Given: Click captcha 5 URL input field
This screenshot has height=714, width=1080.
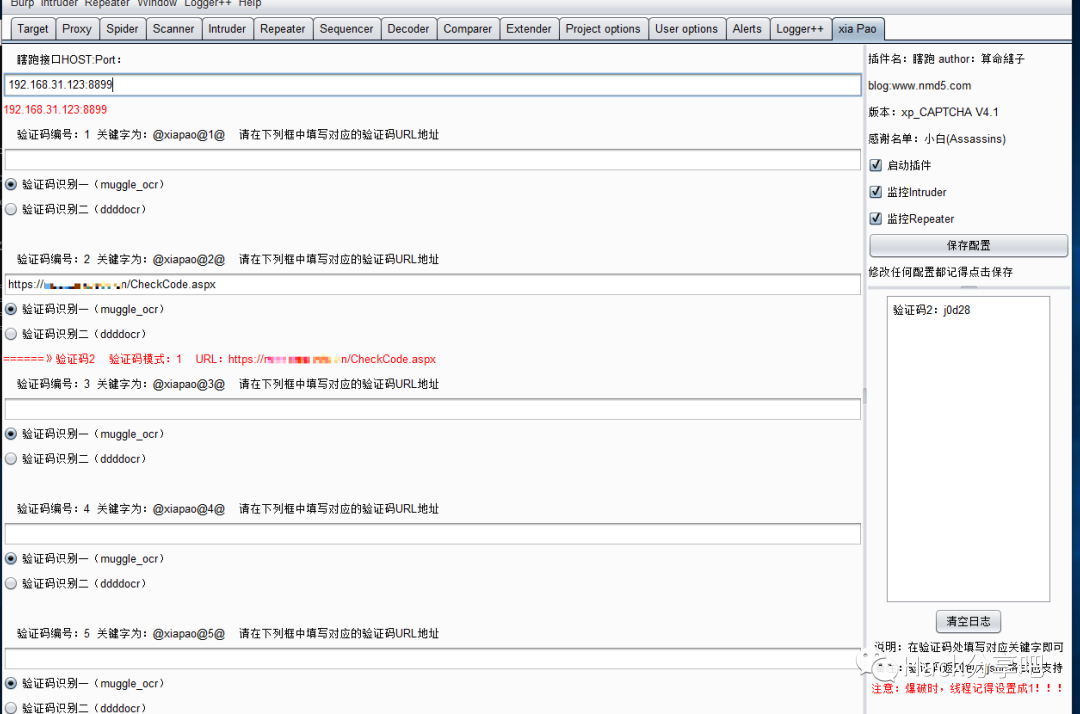Looking at the screenshot, I should (x=433, y=658).
